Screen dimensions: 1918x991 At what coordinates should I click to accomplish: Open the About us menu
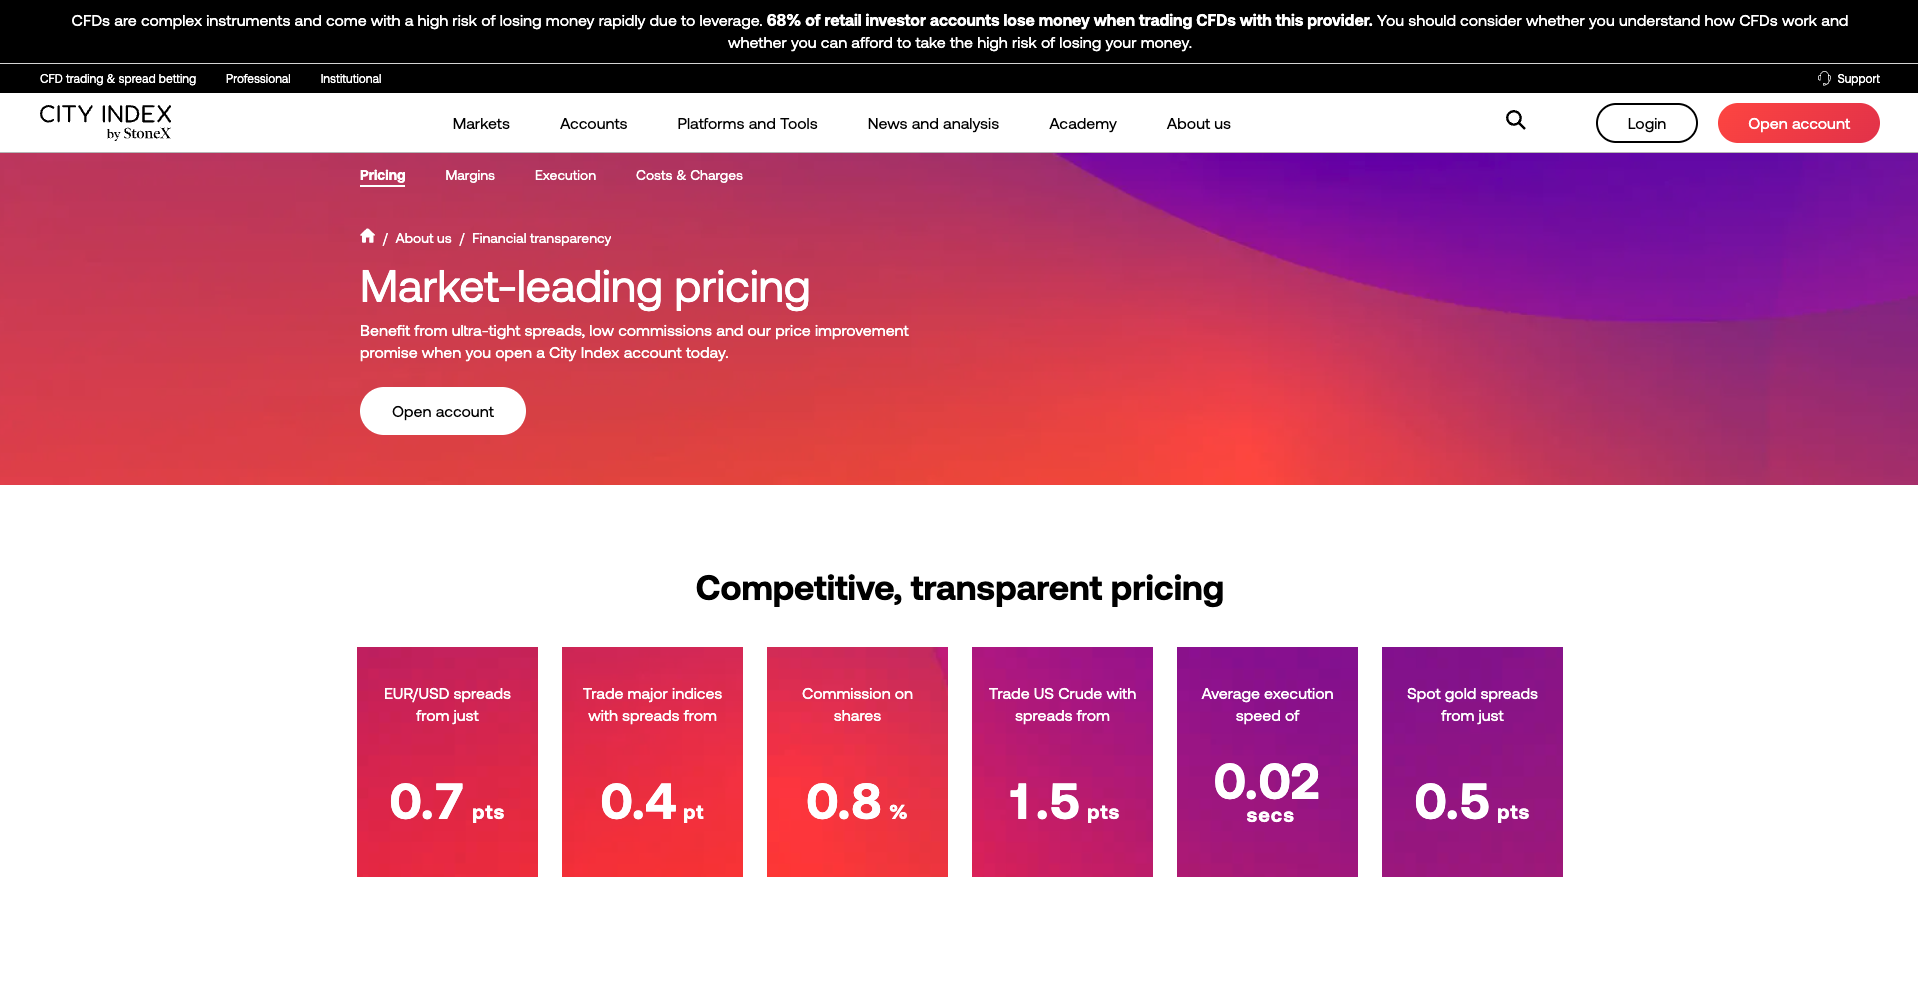coord(1198,123)
